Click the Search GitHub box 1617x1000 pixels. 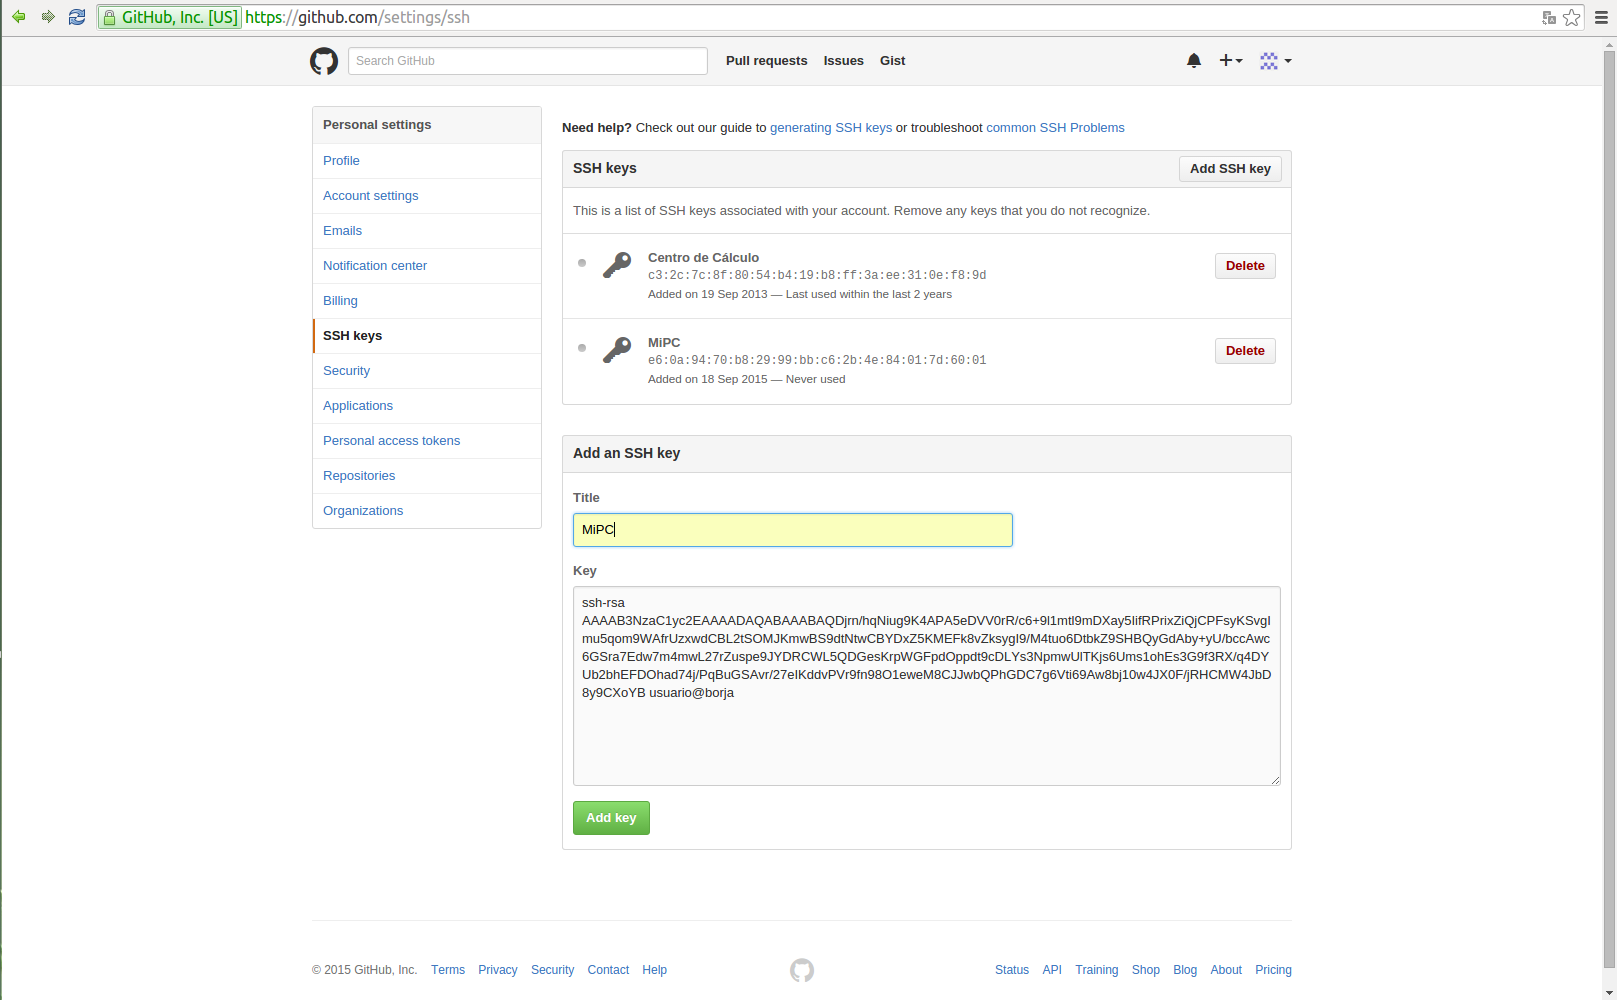pyautogui.click(x=527, y=61)
